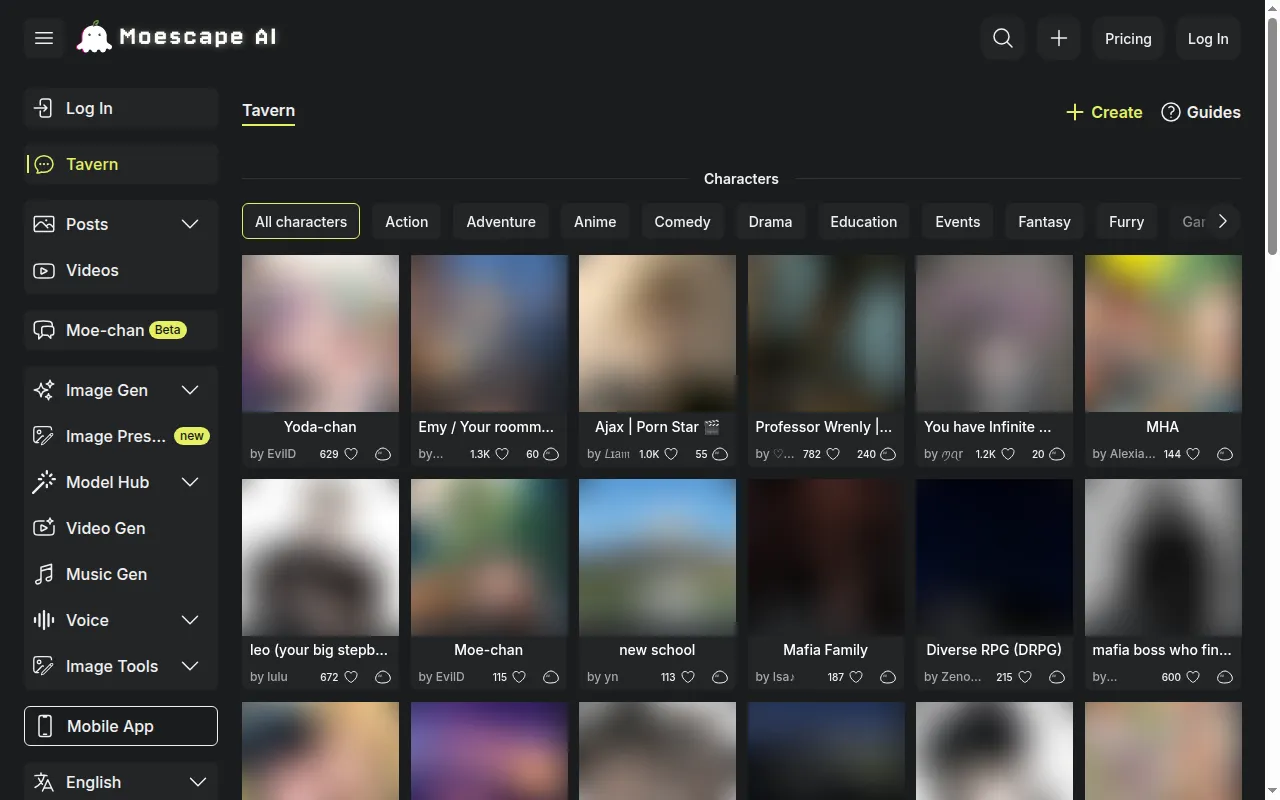This screenshot has width=1280, height=800.
Task: Click heart icon on MHA card
Action: [1193, 454]
